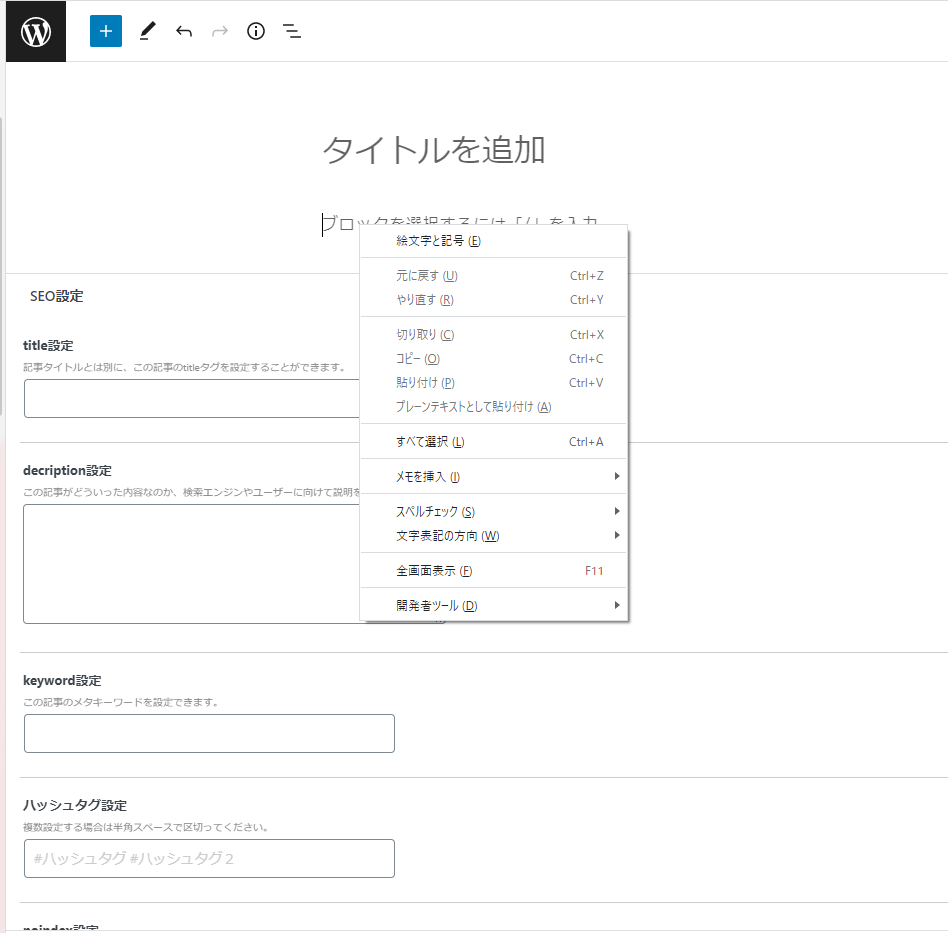The height and width of the screenshot is (933, 948).
Task: Select プレーンテキストとして貼り付け option
Action: (x=494, y=406)
